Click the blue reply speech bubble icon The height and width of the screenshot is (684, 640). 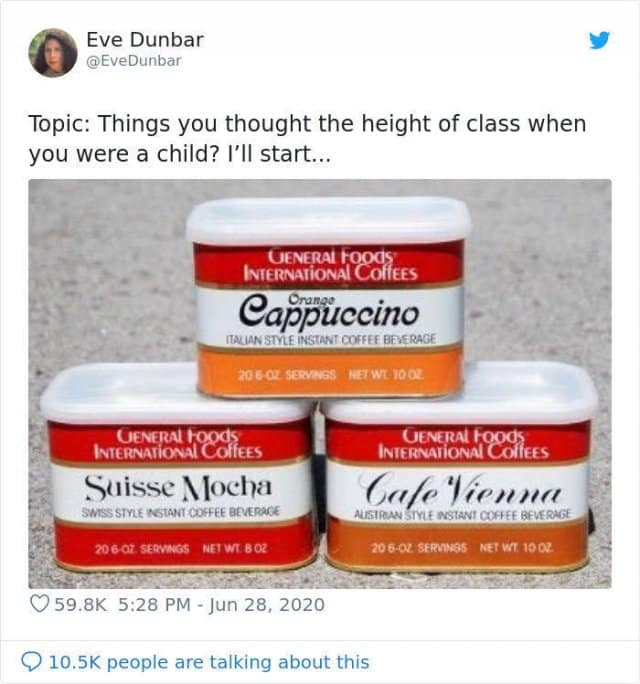click(x=31, y=663)
